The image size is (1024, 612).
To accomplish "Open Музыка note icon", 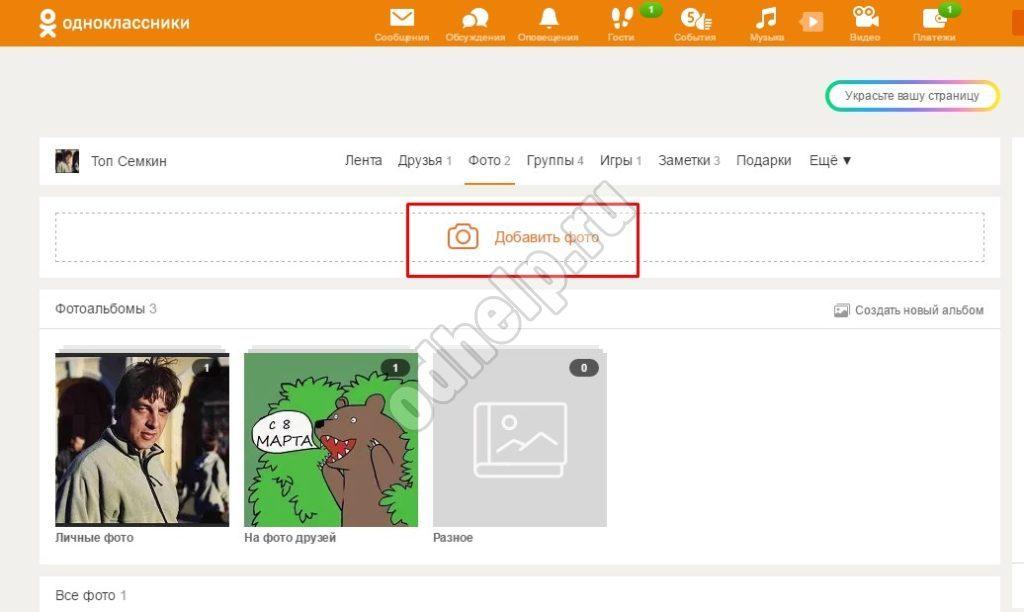I will tap(766, 18).
